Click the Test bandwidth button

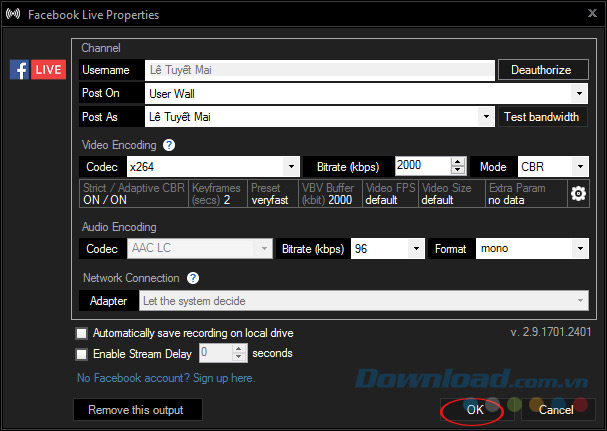pos(543,117)
